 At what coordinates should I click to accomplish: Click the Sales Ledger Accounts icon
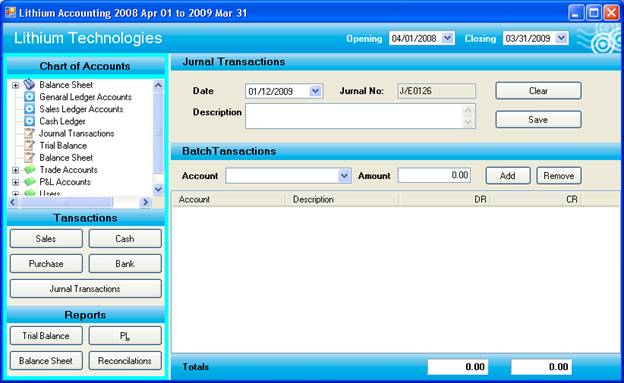[29, 109]
